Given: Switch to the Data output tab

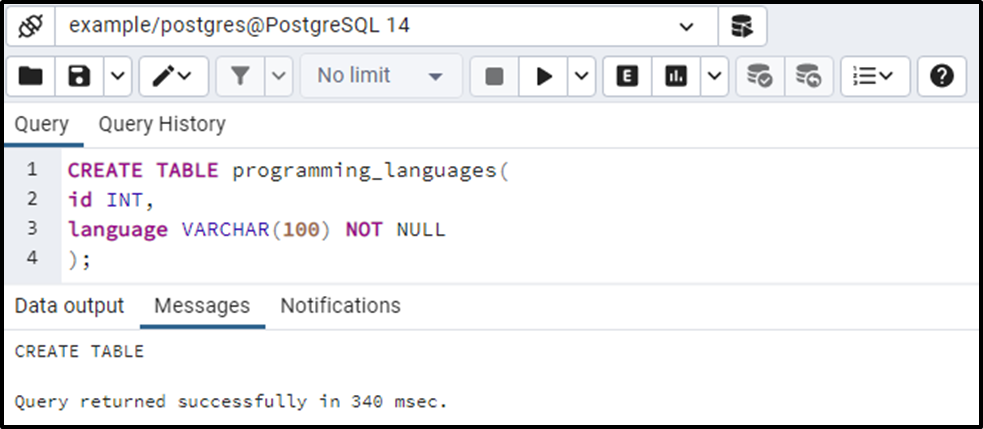Looking at the screenshot, I should pos(69,305).
